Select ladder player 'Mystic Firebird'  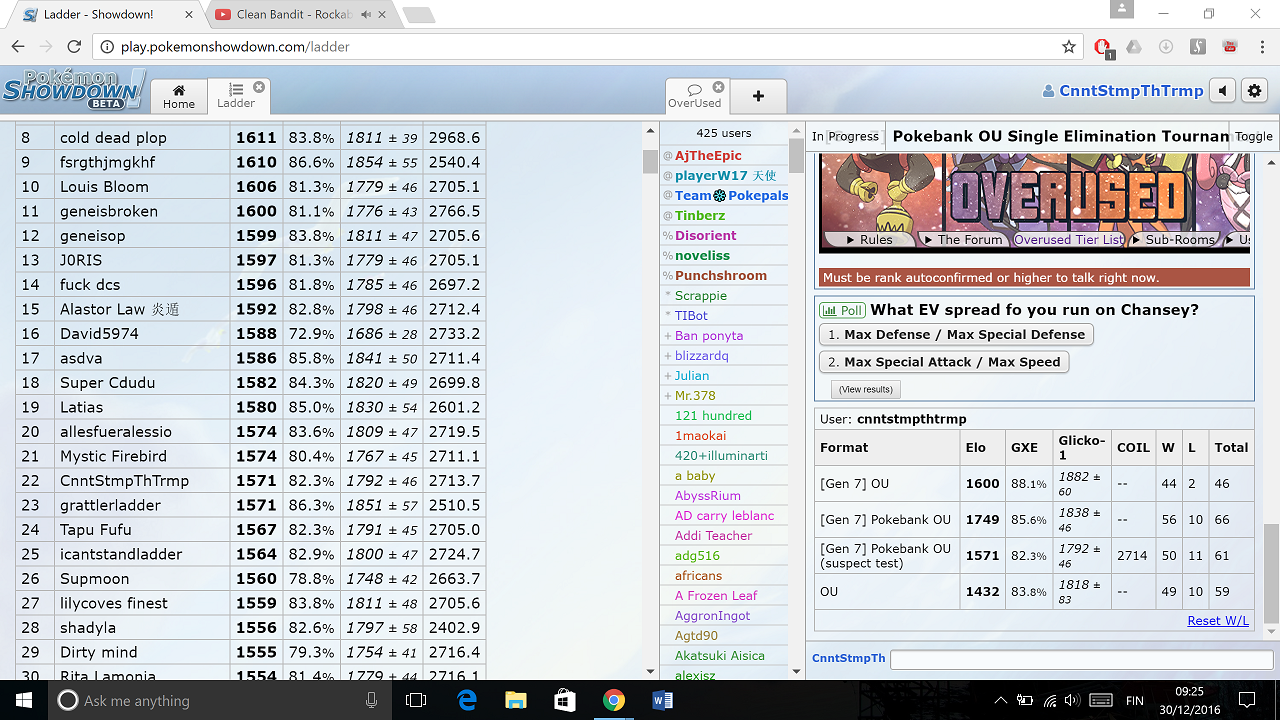[x=113, y=456]
